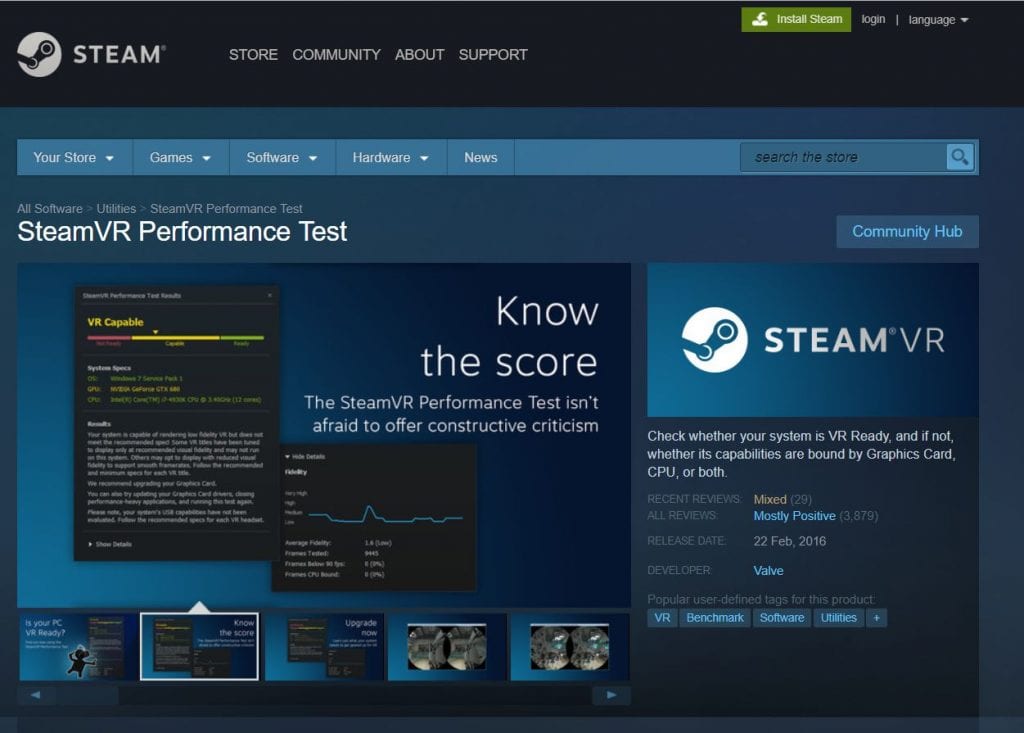Open COMMUNITY in top navigation

[x=336, y=55]
